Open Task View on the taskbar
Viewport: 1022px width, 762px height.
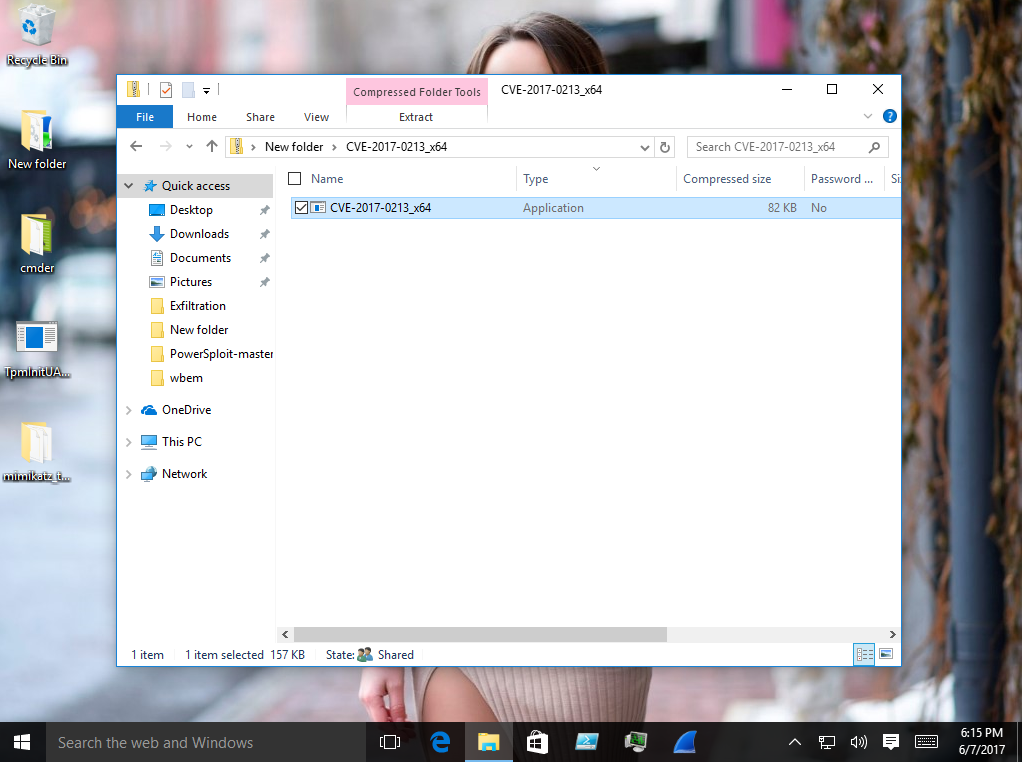click(390, 742)
